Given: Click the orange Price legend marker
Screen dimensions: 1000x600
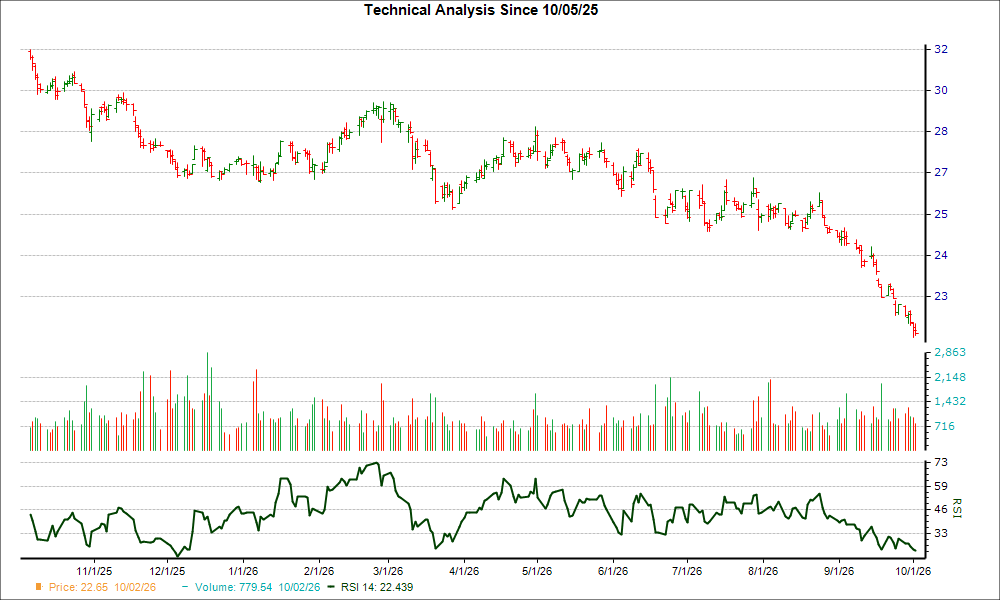Looking at the screenshot, I should click(x=39, y=587).
